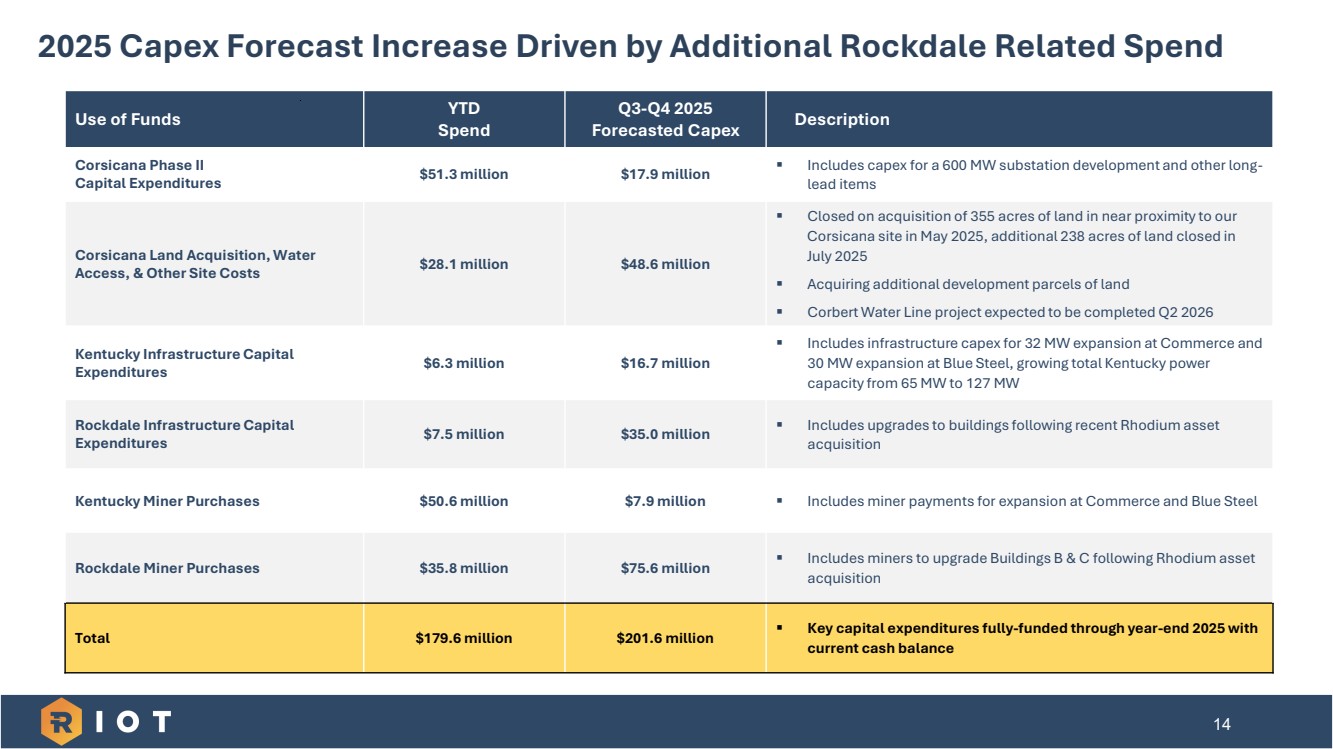Click the $75.6 million Rockdale miner forecast
Image resolution: width=1333 pixels, height=749 pixels.
(x=665, y=568)
